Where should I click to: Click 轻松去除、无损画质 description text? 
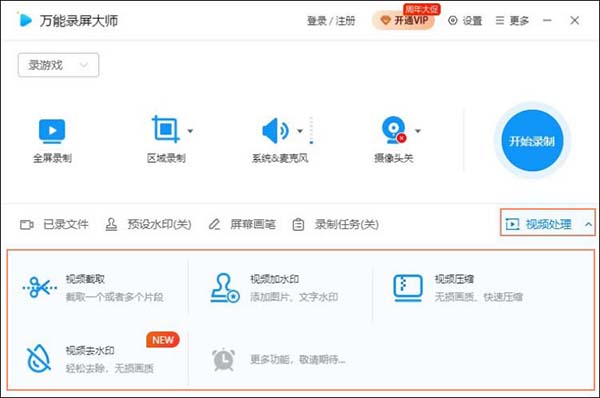tap(109, 369)
